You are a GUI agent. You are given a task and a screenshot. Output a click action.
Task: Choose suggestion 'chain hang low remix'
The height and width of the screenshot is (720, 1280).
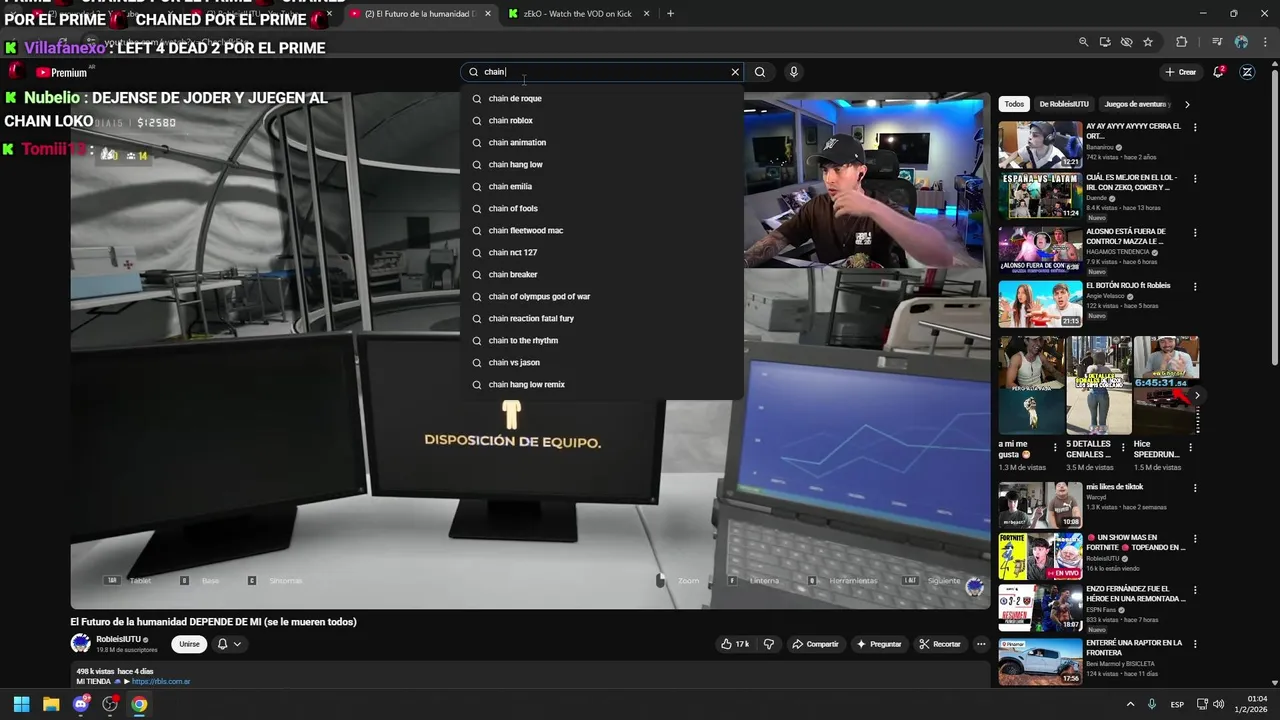(x=601, y=384)
